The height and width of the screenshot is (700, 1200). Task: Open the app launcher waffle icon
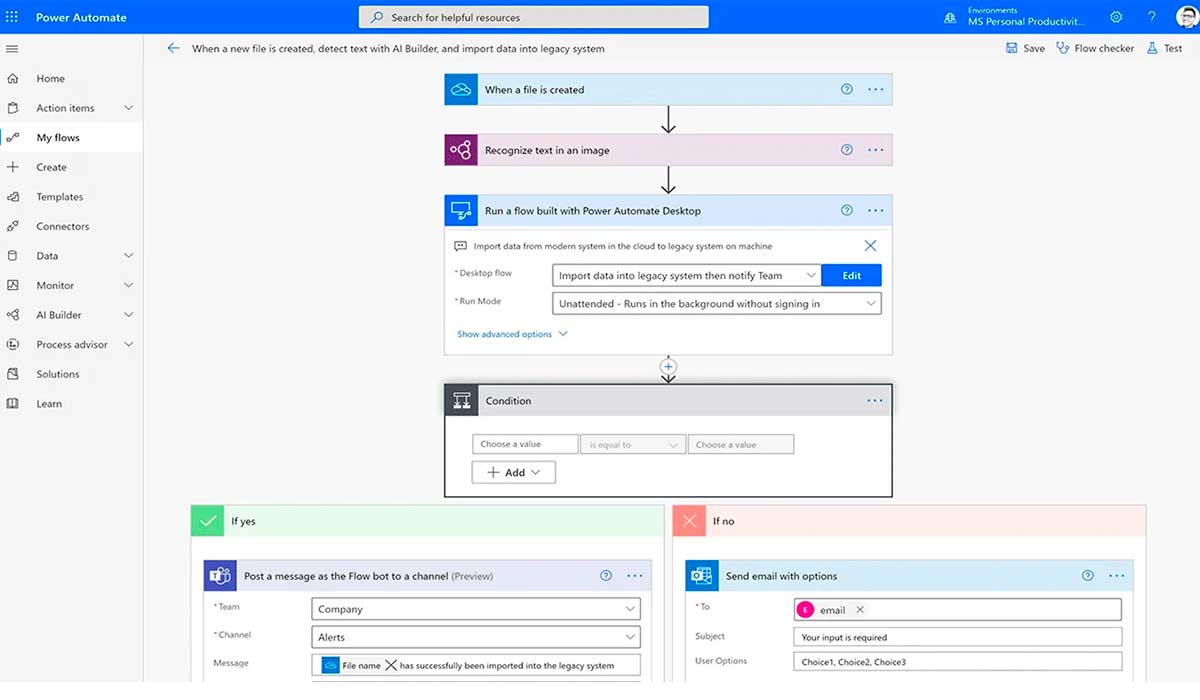[12, 17]
